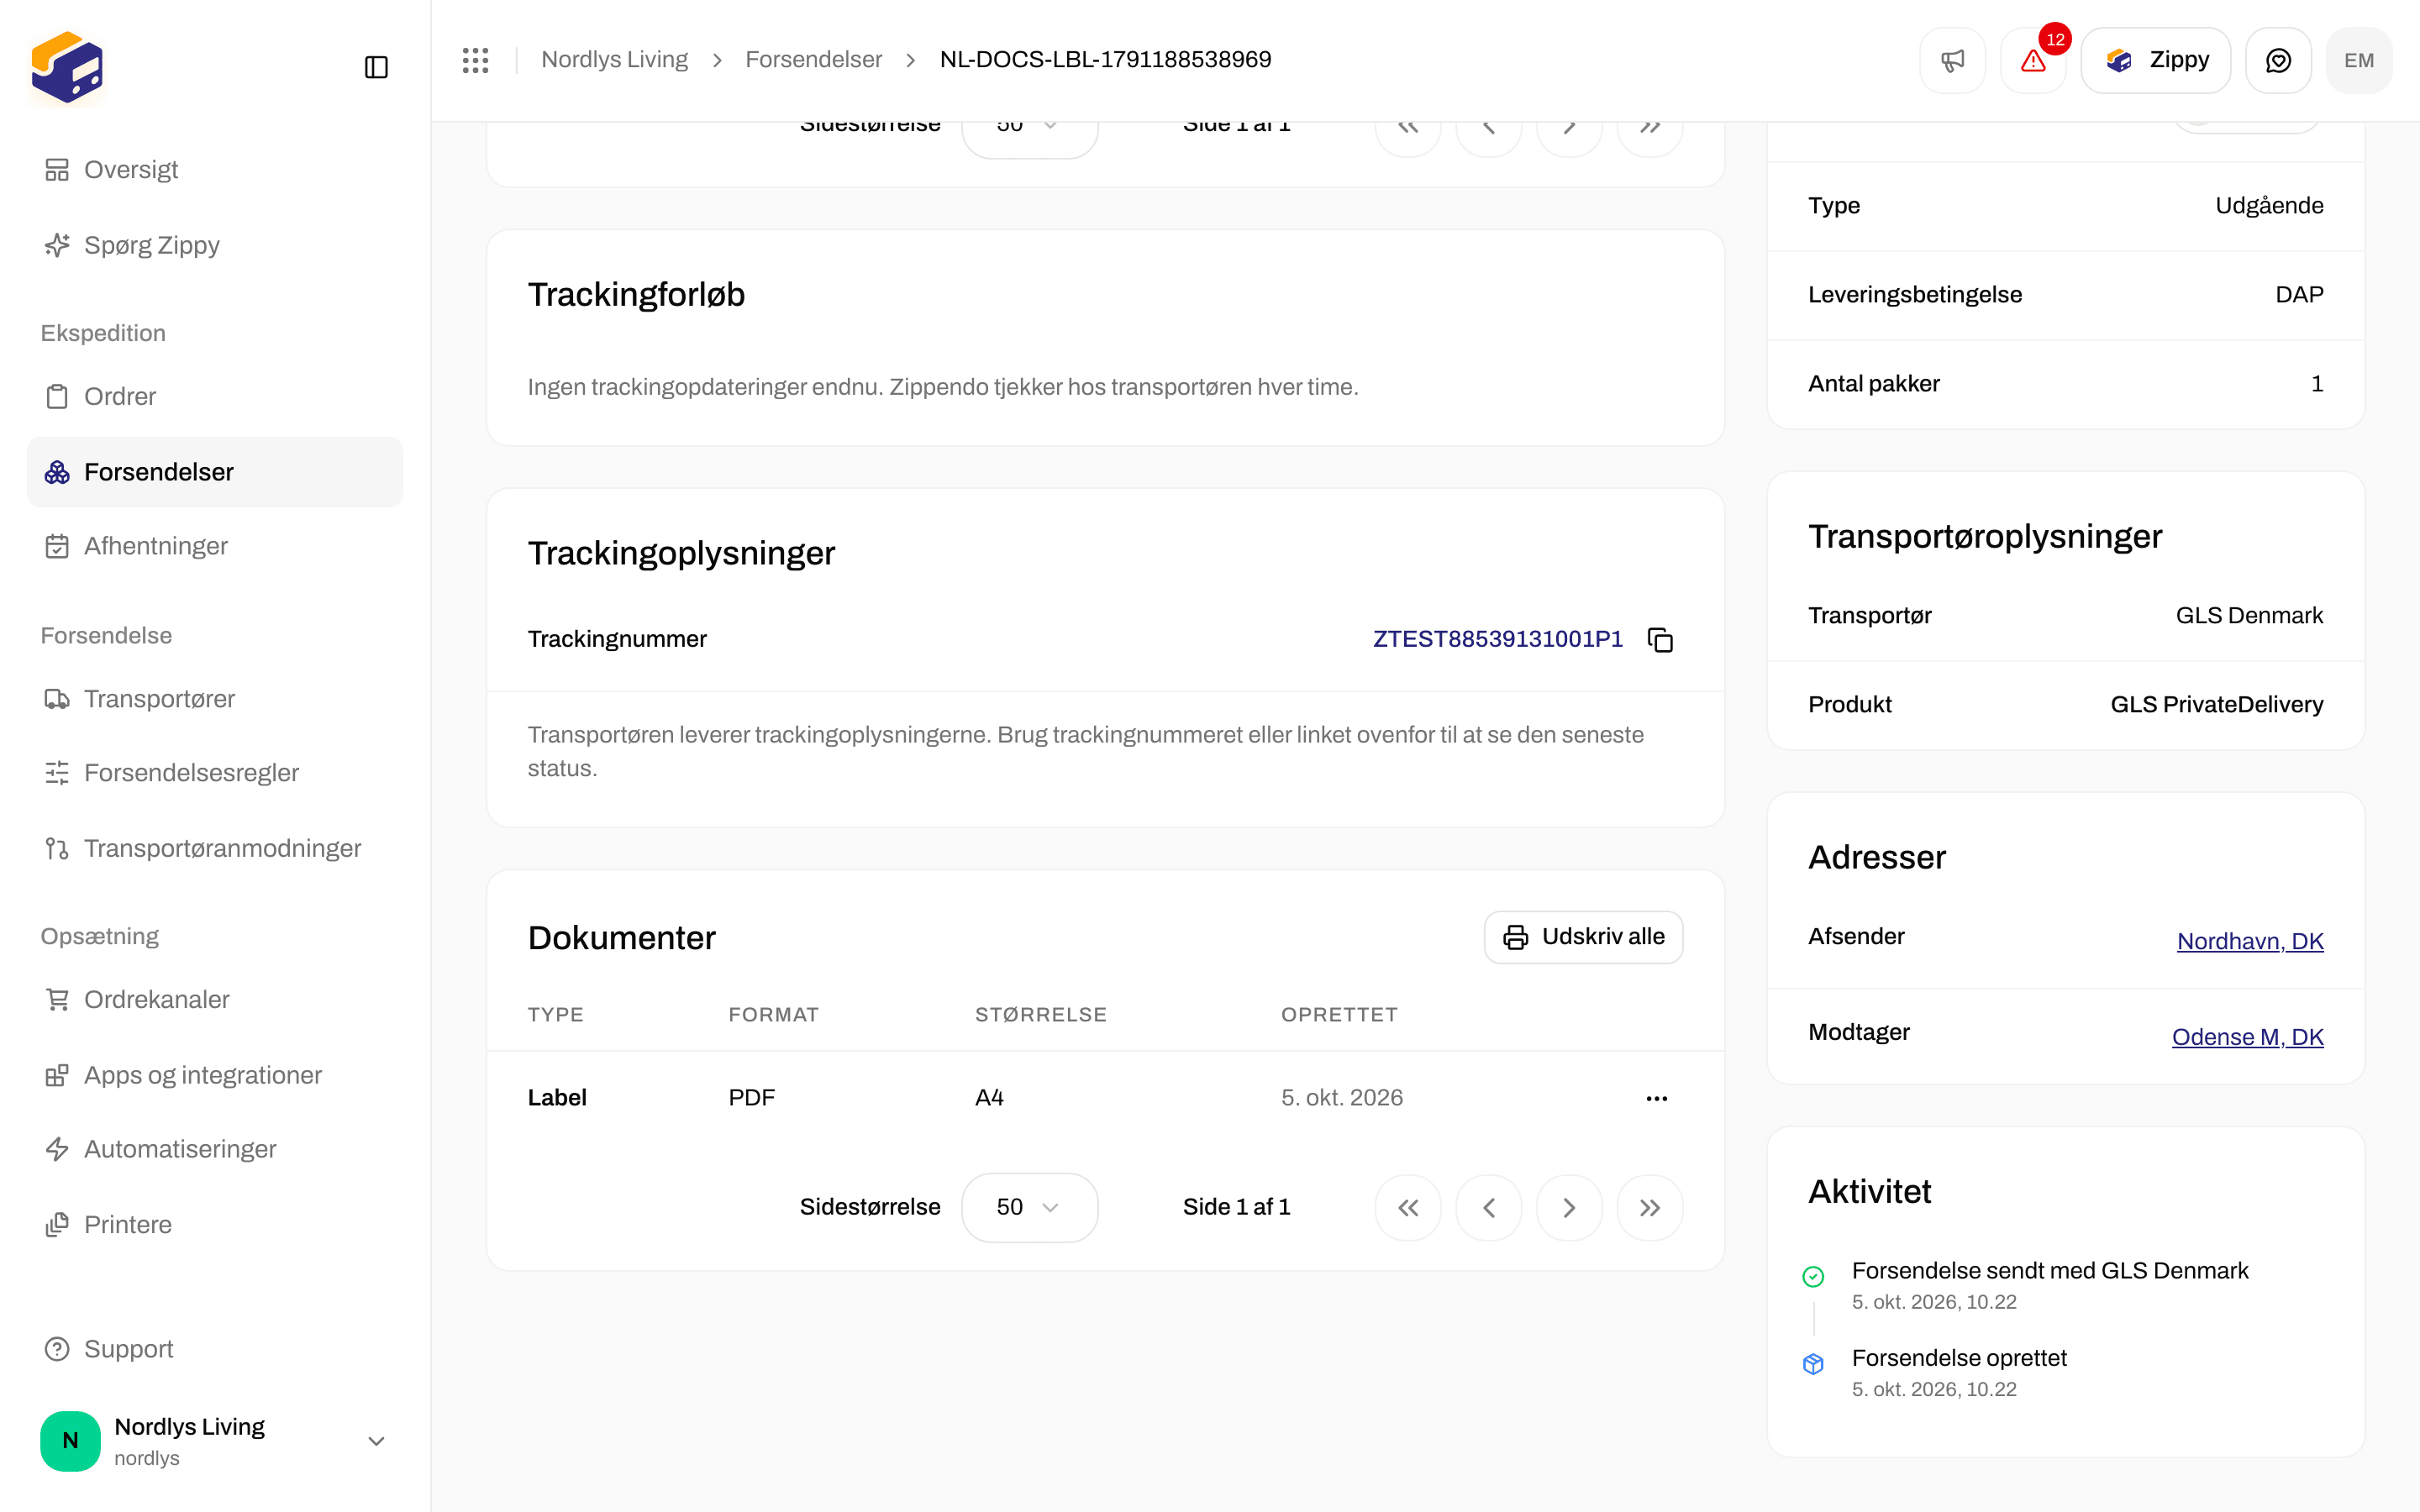Open the chat support icon

coord(2278,60)
